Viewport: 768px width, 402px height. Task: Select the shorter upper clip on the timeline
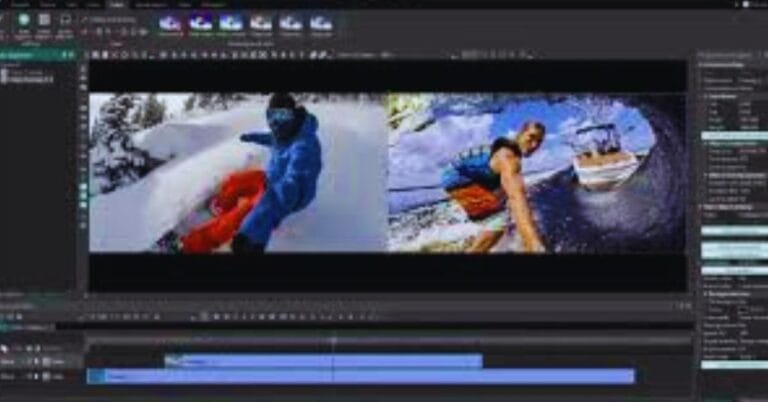click(x=323, y=361)
